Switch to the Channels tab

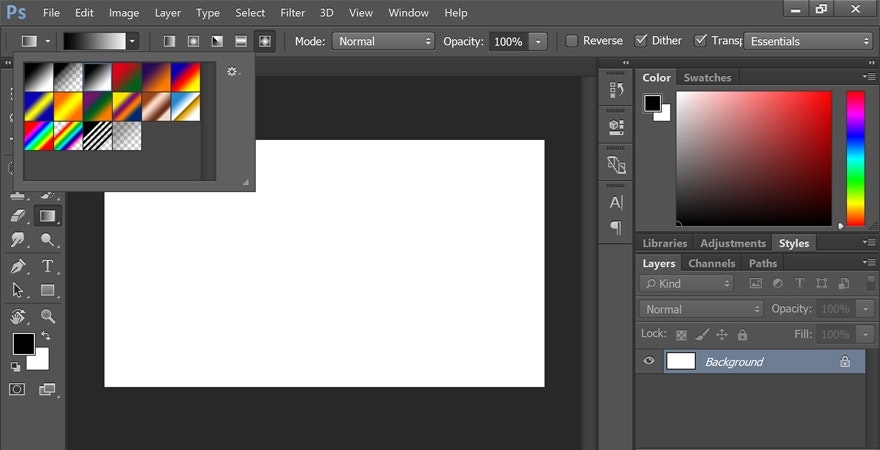[711, 263]
